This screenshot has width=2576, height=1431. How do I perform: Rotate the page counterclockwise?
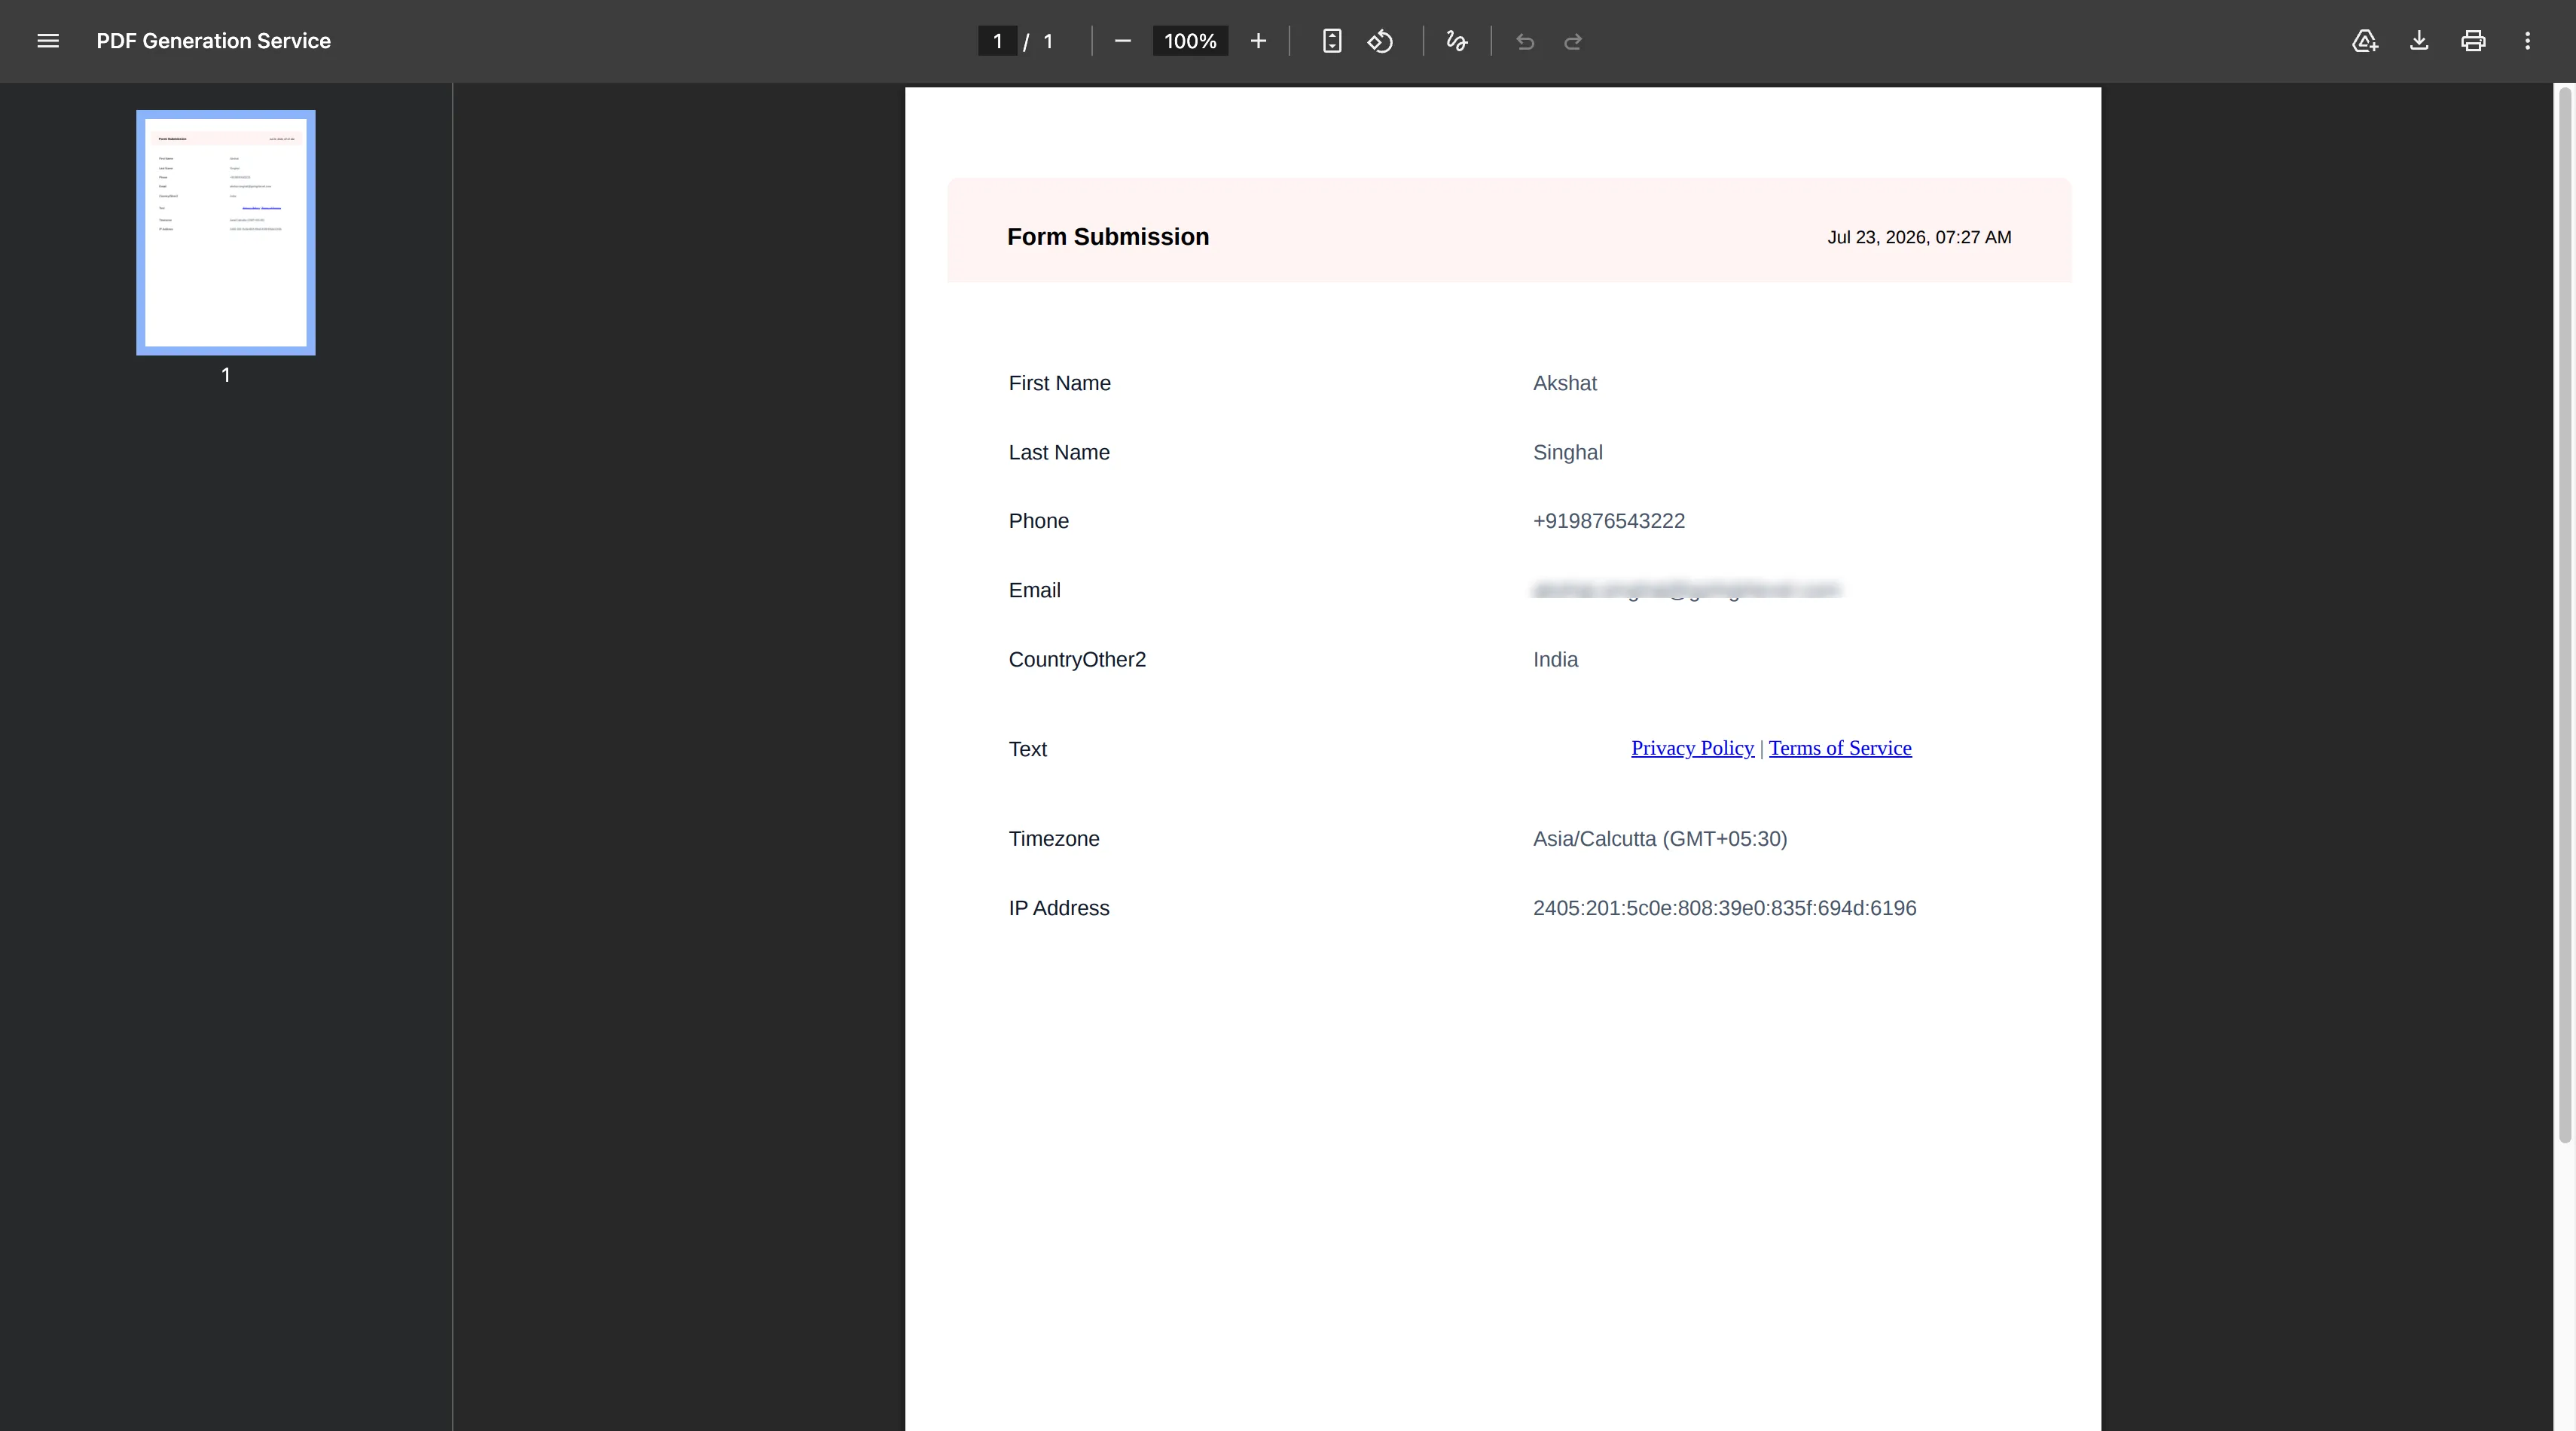tap(1380, 41)
